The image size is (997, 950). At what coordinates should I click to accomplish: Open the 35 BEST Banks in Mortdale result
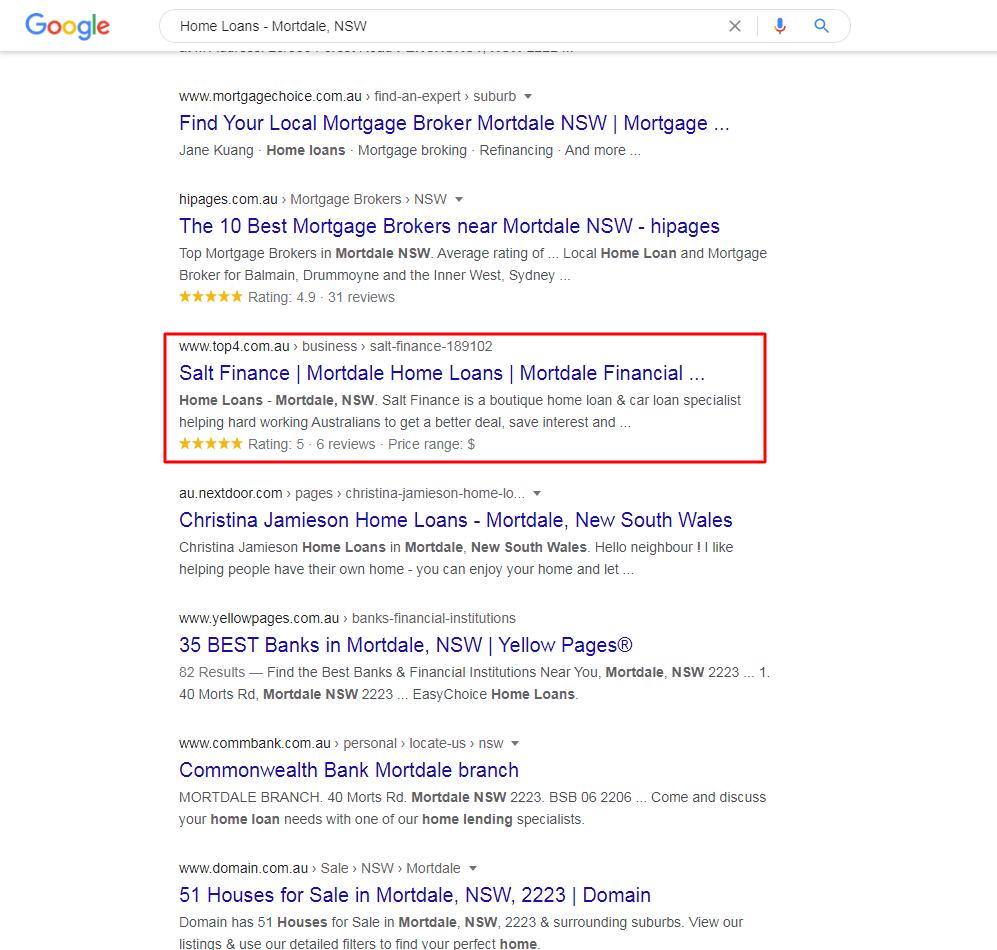click(x=405, y=645)
